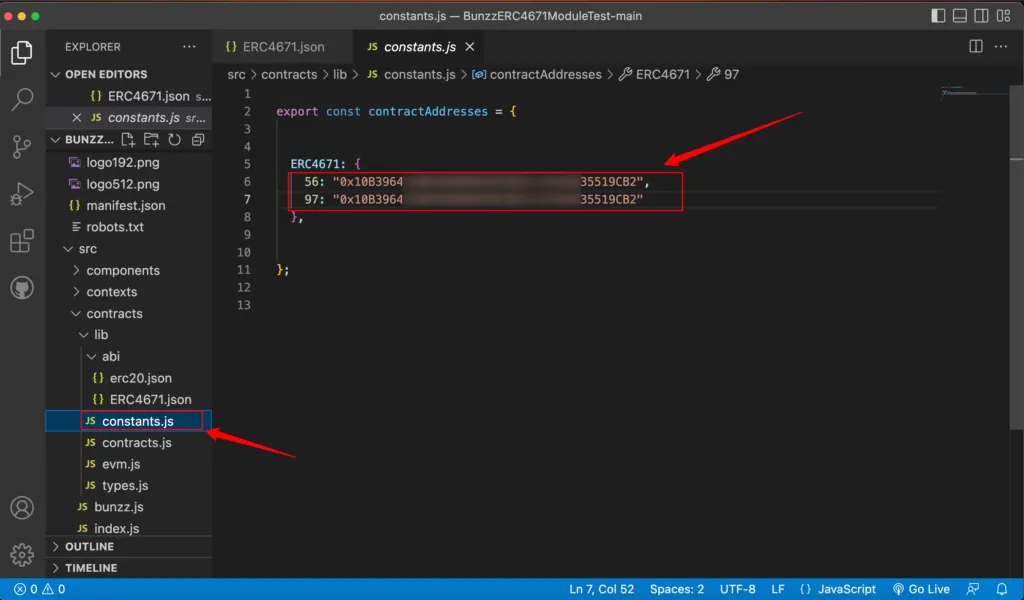Open the Extensions view
1024x600 pixels.
click(x=22, y=241)
